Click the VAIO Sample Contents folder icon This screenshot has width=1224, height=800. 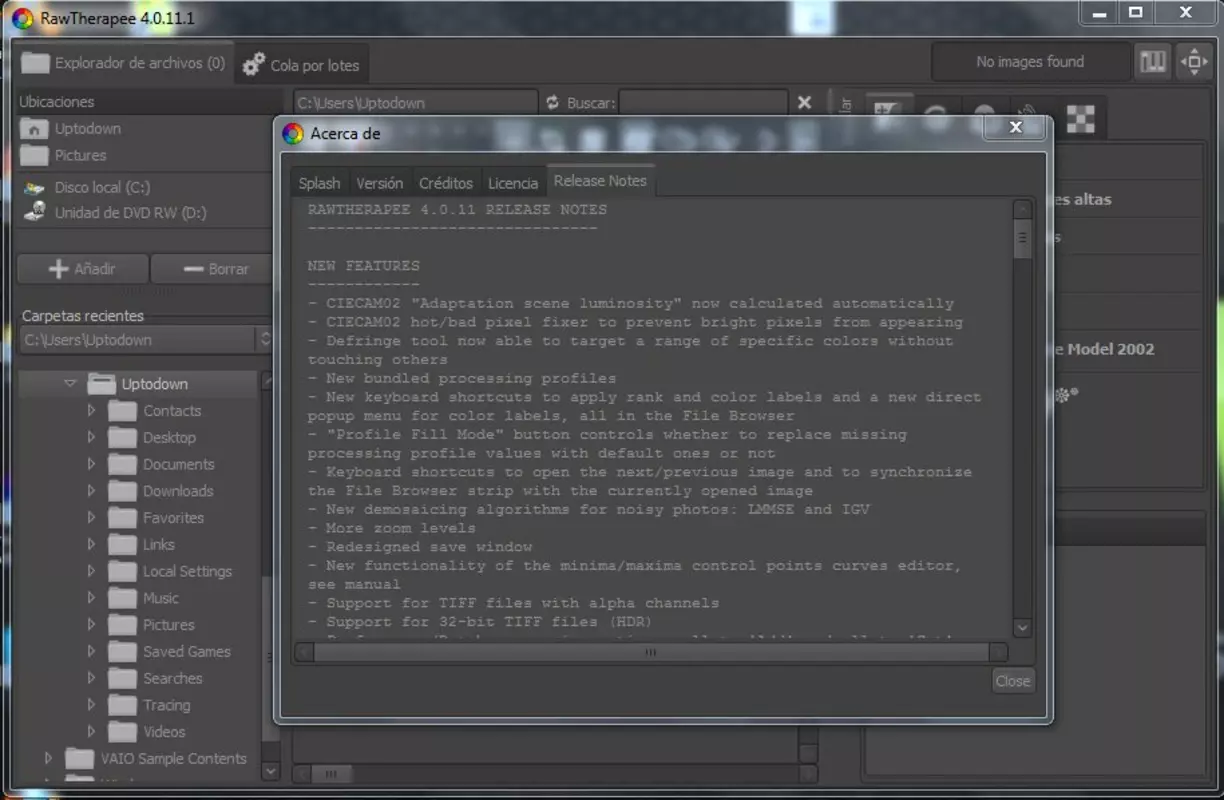coord(79,758)
